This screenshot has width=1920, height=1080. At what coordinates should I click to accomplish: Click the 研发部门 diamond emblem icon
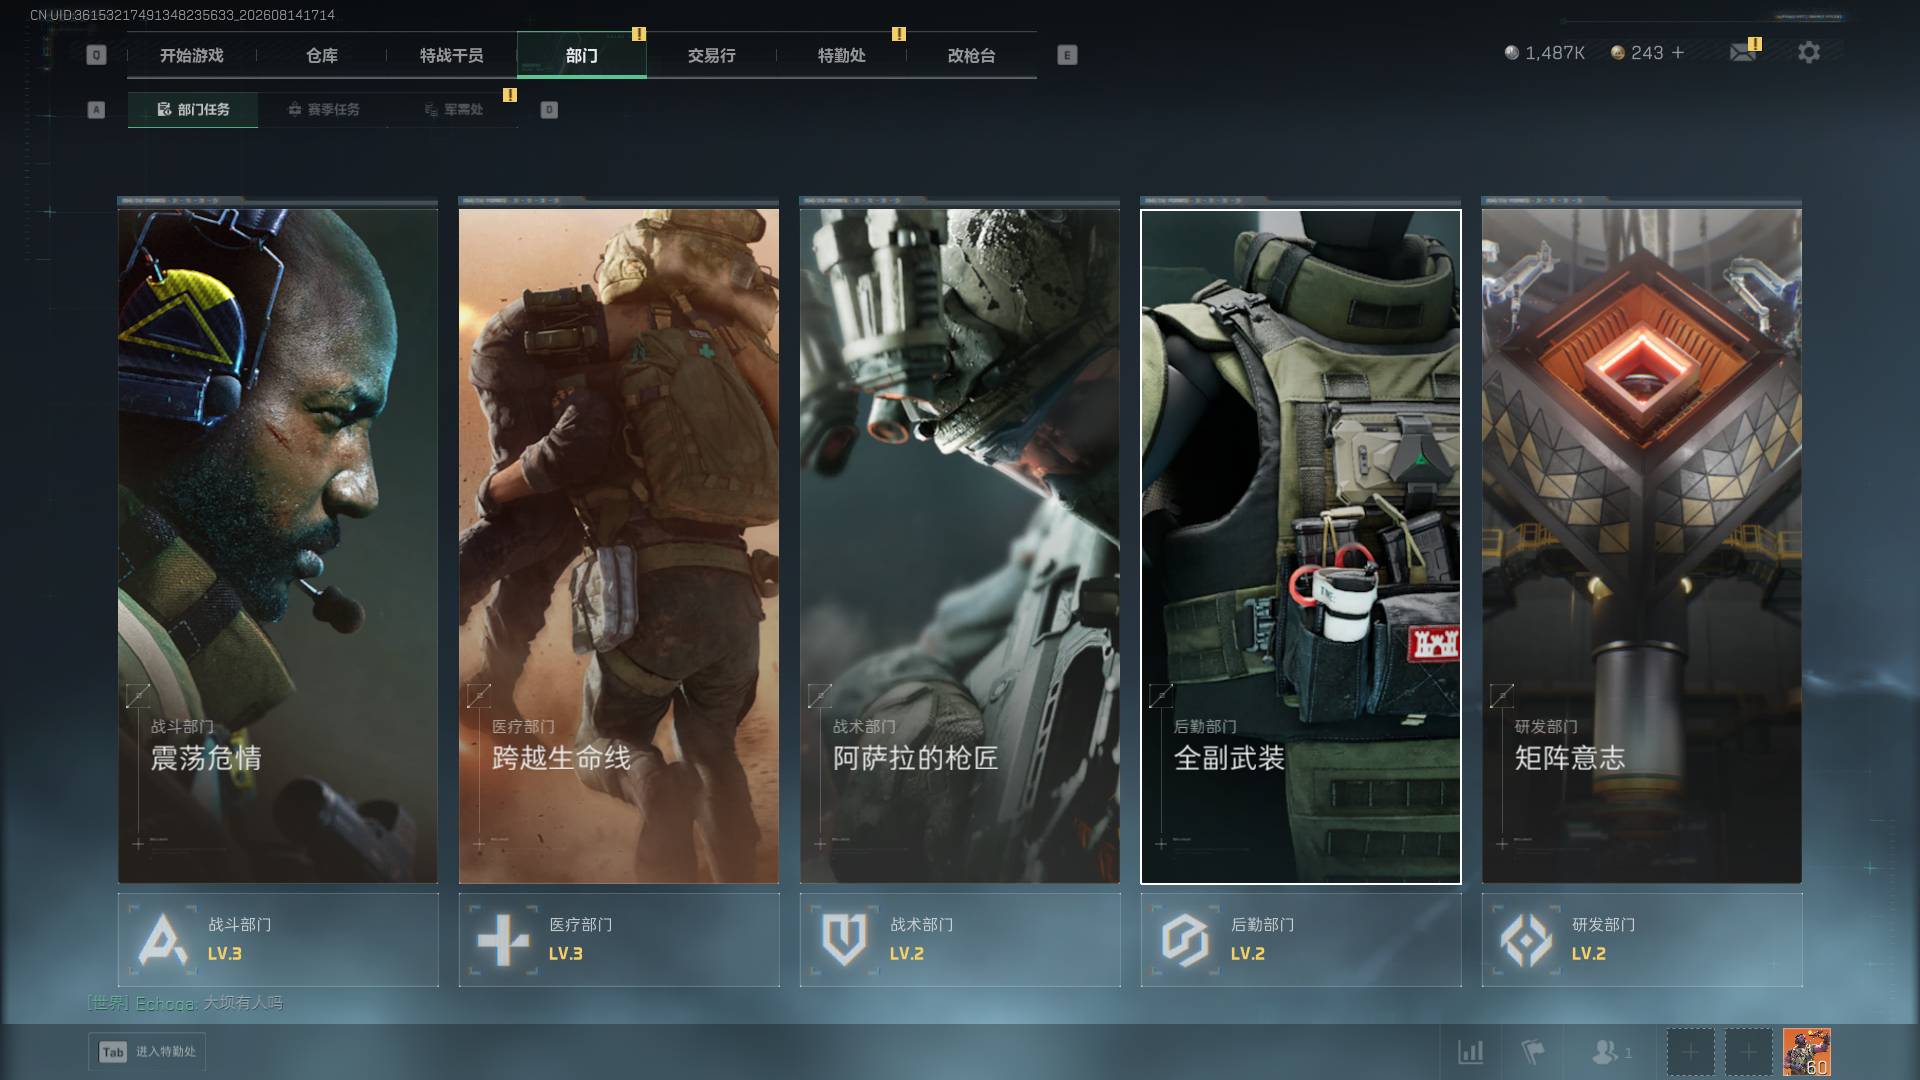1526,940
